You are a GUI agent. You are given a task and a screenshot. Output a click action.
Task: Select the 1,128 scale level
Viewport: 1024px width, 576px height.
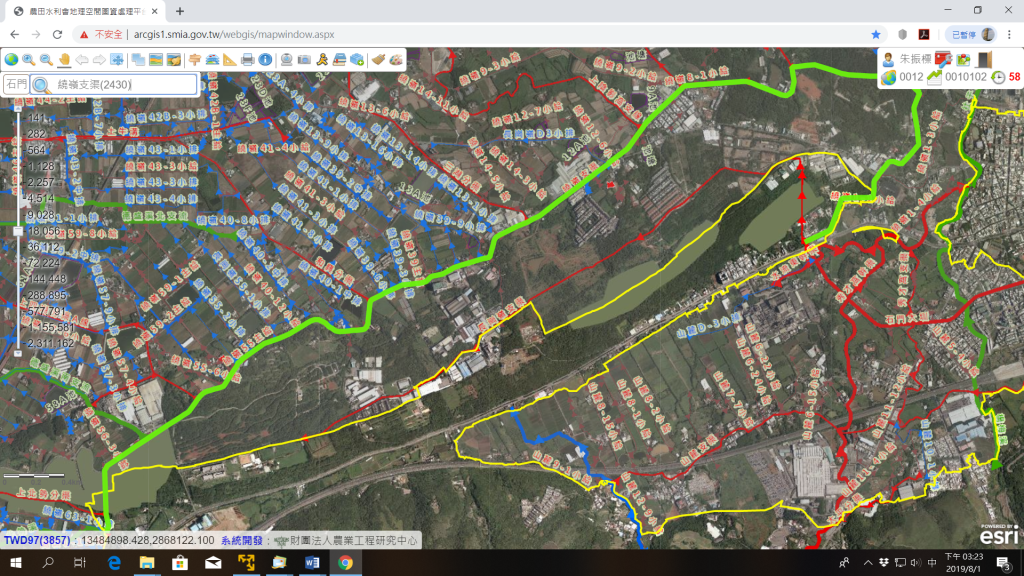pyautogui.click(x=40, y=167)
